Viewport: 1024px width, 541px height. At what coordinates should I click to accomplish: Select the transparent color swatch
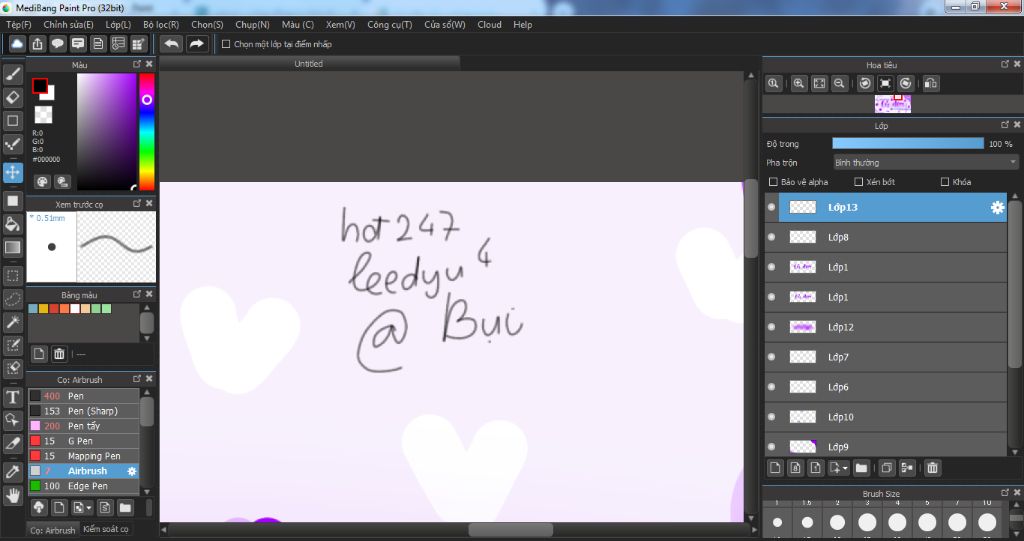pyautogui.click(x=43, y=114)
